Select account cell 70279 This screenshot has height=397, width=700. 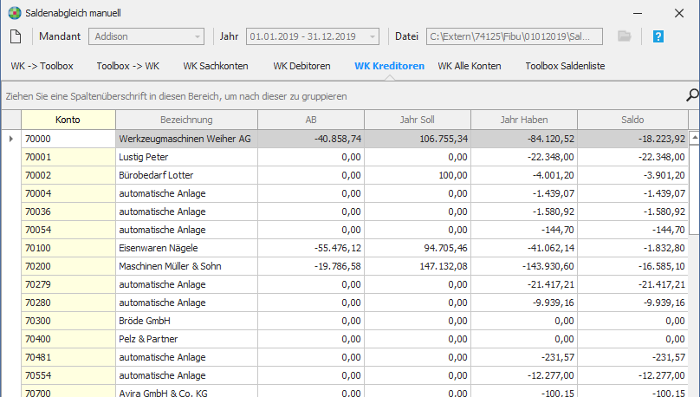pos(68,284)
